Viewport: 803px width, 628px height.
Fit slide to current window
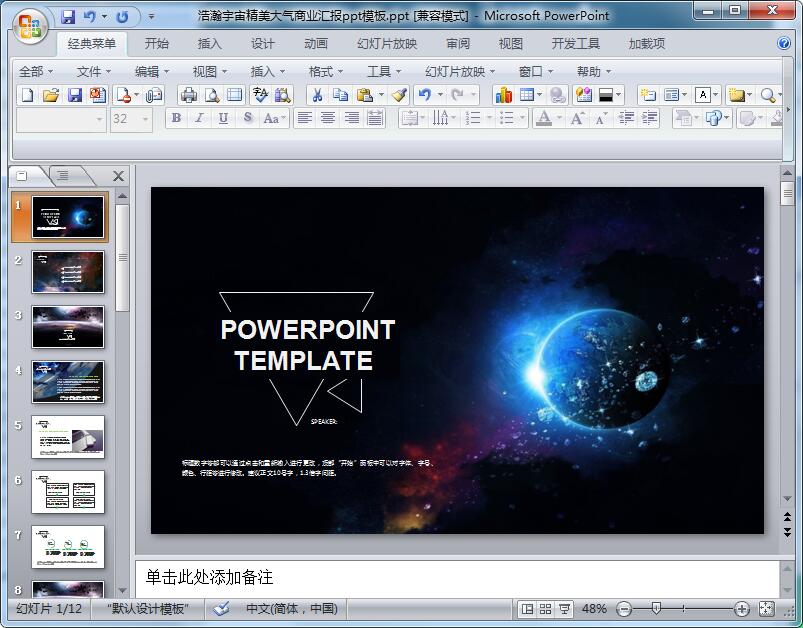(x=766, y=609)
